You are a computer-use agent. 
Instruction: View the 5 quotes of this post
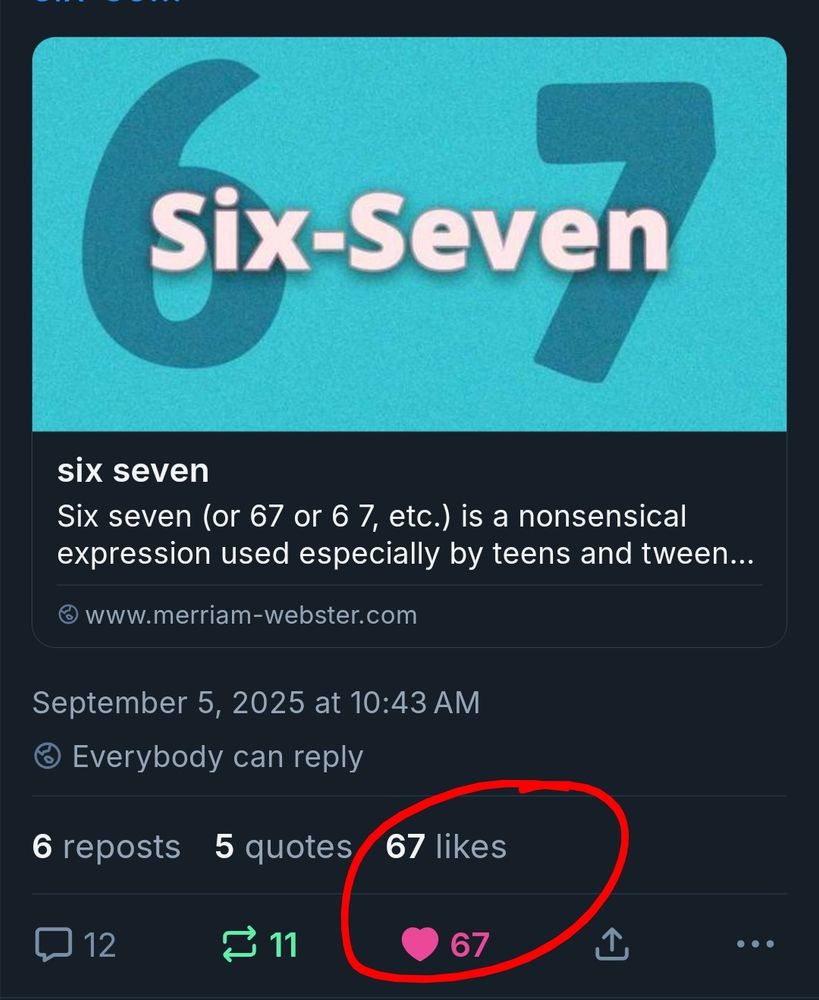[x=281, y=846]
